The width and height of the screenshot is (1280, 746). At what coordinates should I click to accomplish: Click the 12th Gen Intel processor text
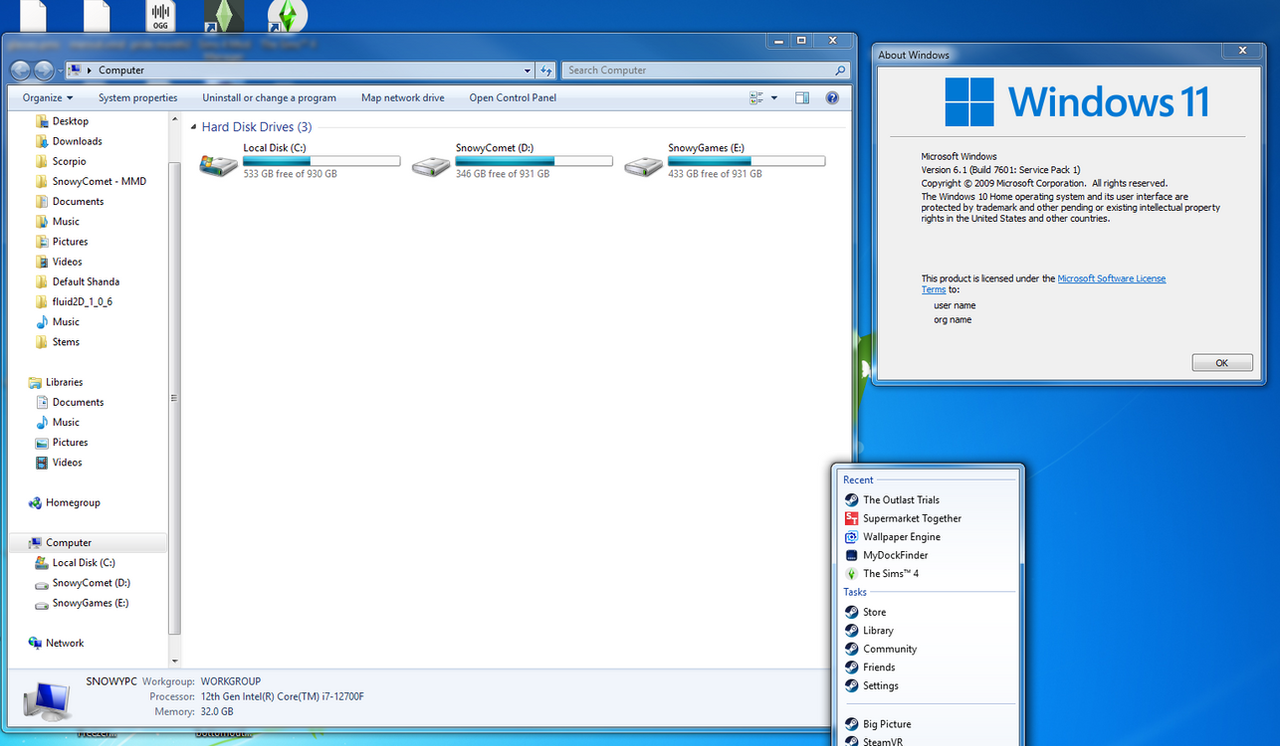[x=282, y=697]
